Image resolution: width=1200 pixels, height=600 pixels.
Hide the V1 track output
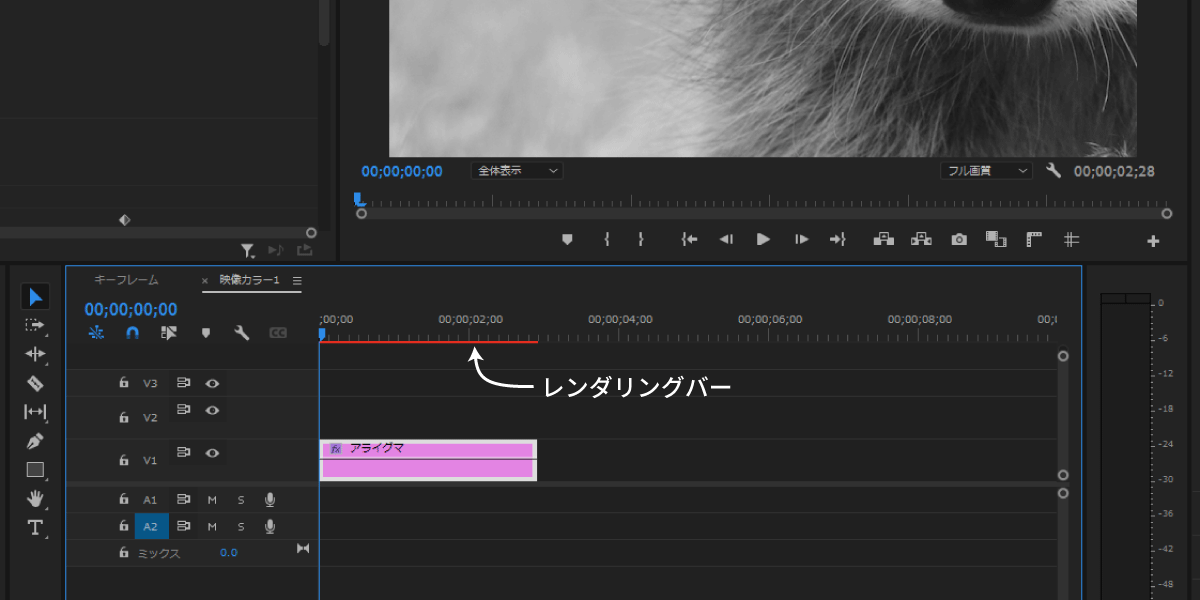pos(212,453)
